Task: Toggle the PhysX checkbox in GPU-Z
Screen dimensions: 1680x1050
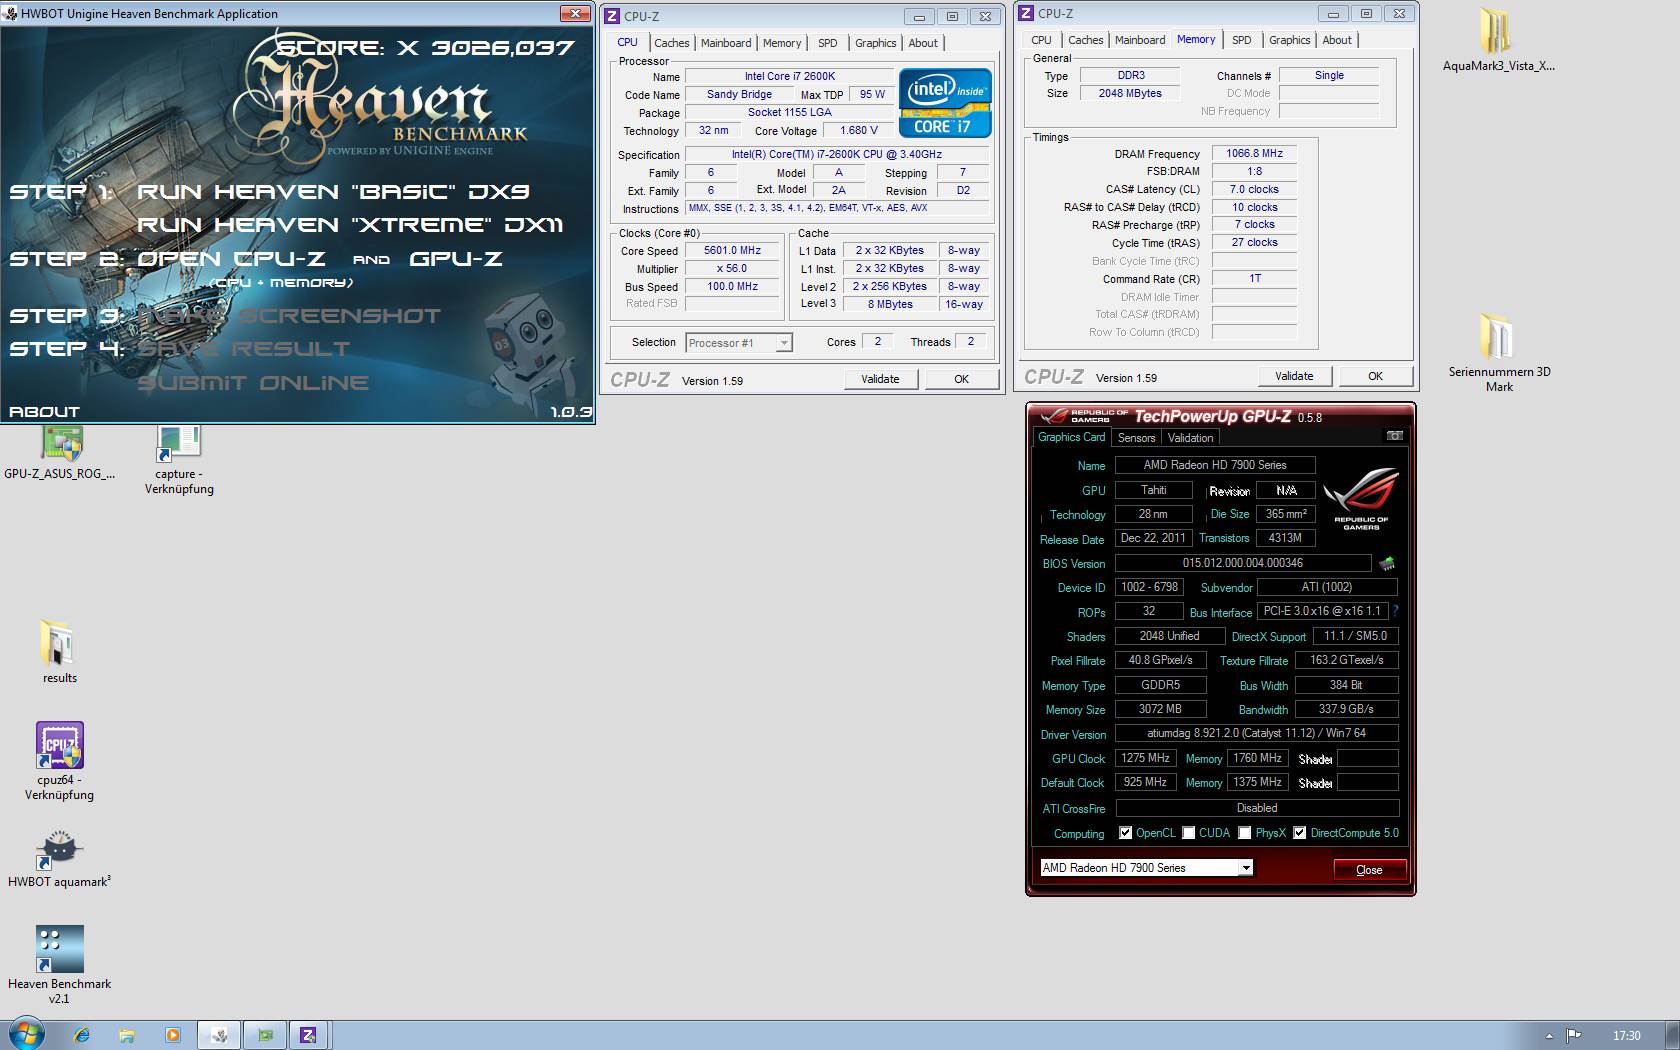Action: click(1244, 833)
